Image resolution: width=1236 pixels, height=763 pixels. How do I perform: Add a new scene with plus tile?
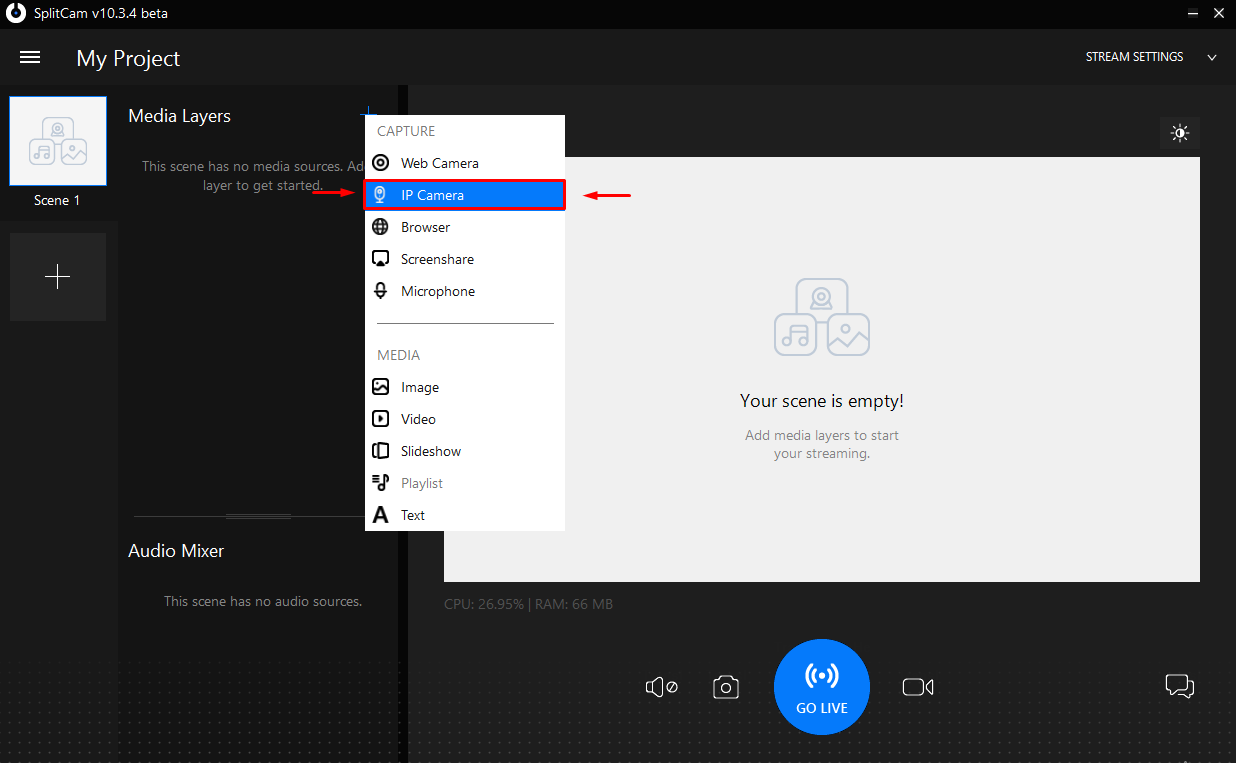(58, 277)
